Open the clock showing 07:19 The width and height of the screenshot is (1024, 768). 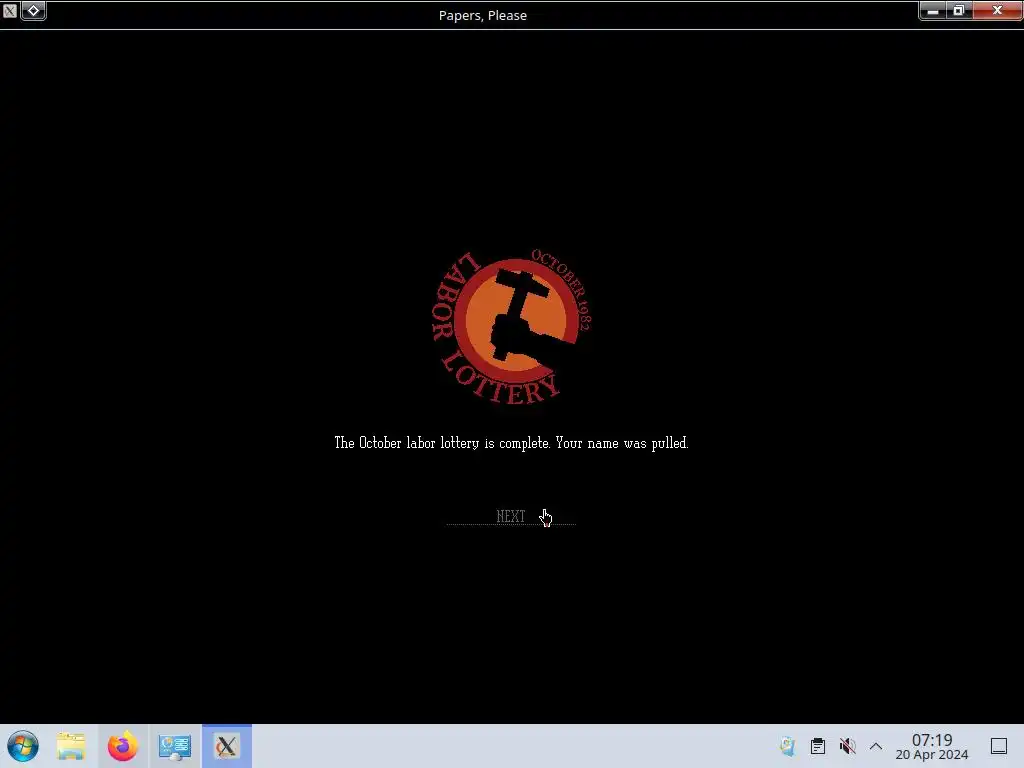pyautogui.click(x=932, y=746)
